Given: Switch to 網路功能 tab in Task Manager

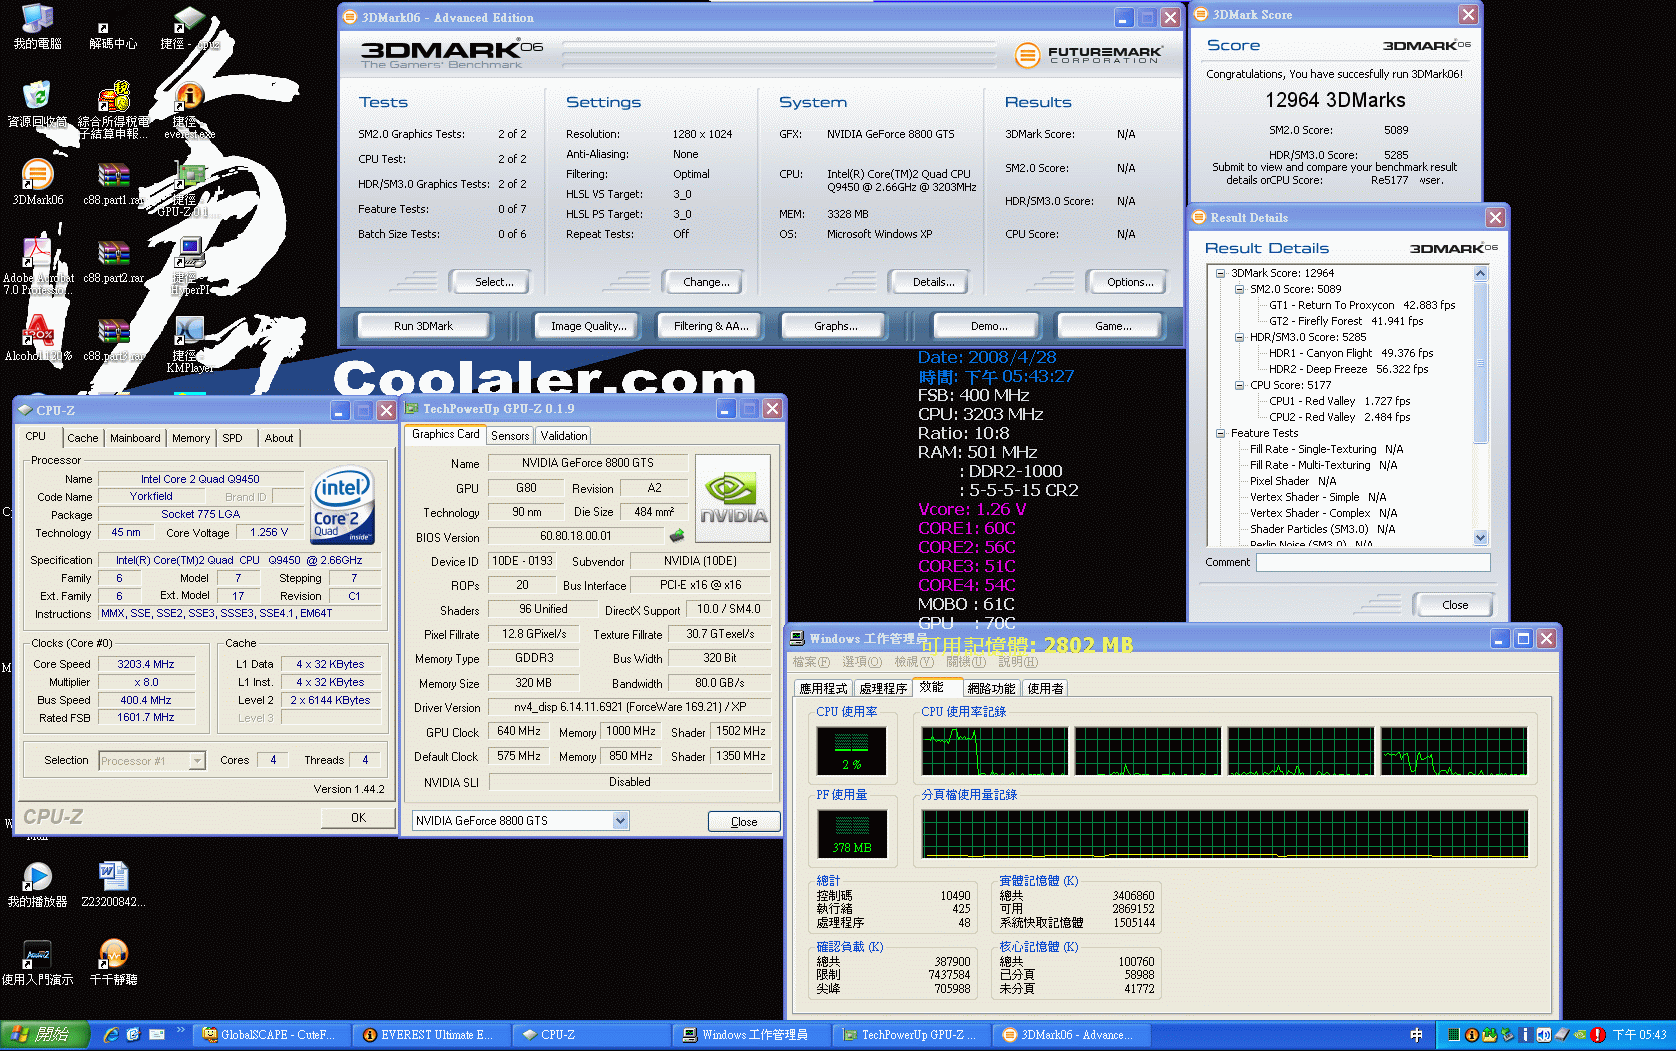Looking at the screenshot, I should [x=992, y=688].
